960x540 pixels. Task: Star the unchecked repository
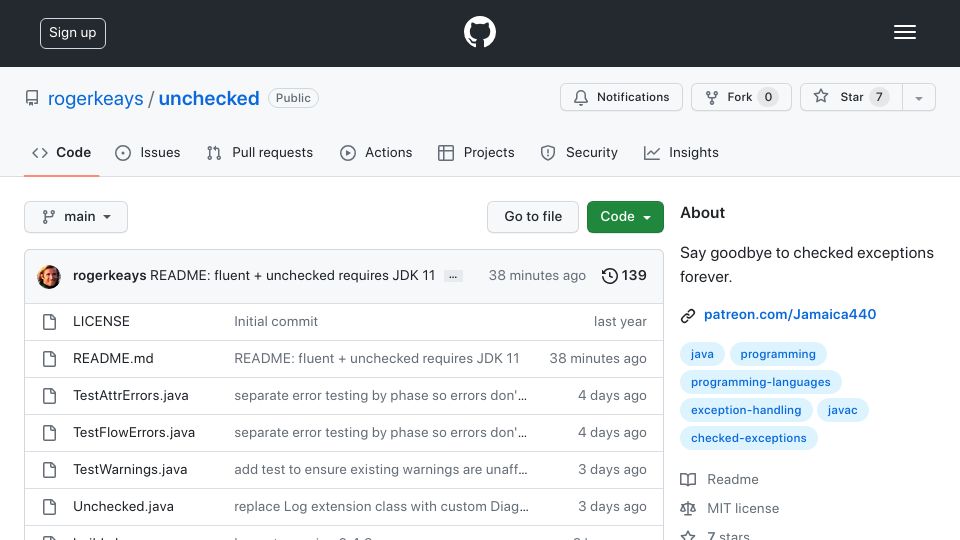[851, 97]
